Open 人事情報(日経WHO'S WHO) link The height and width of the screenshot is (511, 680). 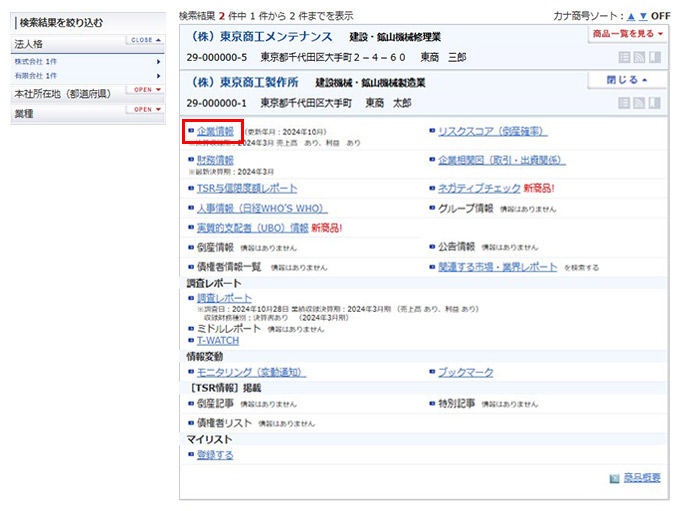click(x=262, y=208)
